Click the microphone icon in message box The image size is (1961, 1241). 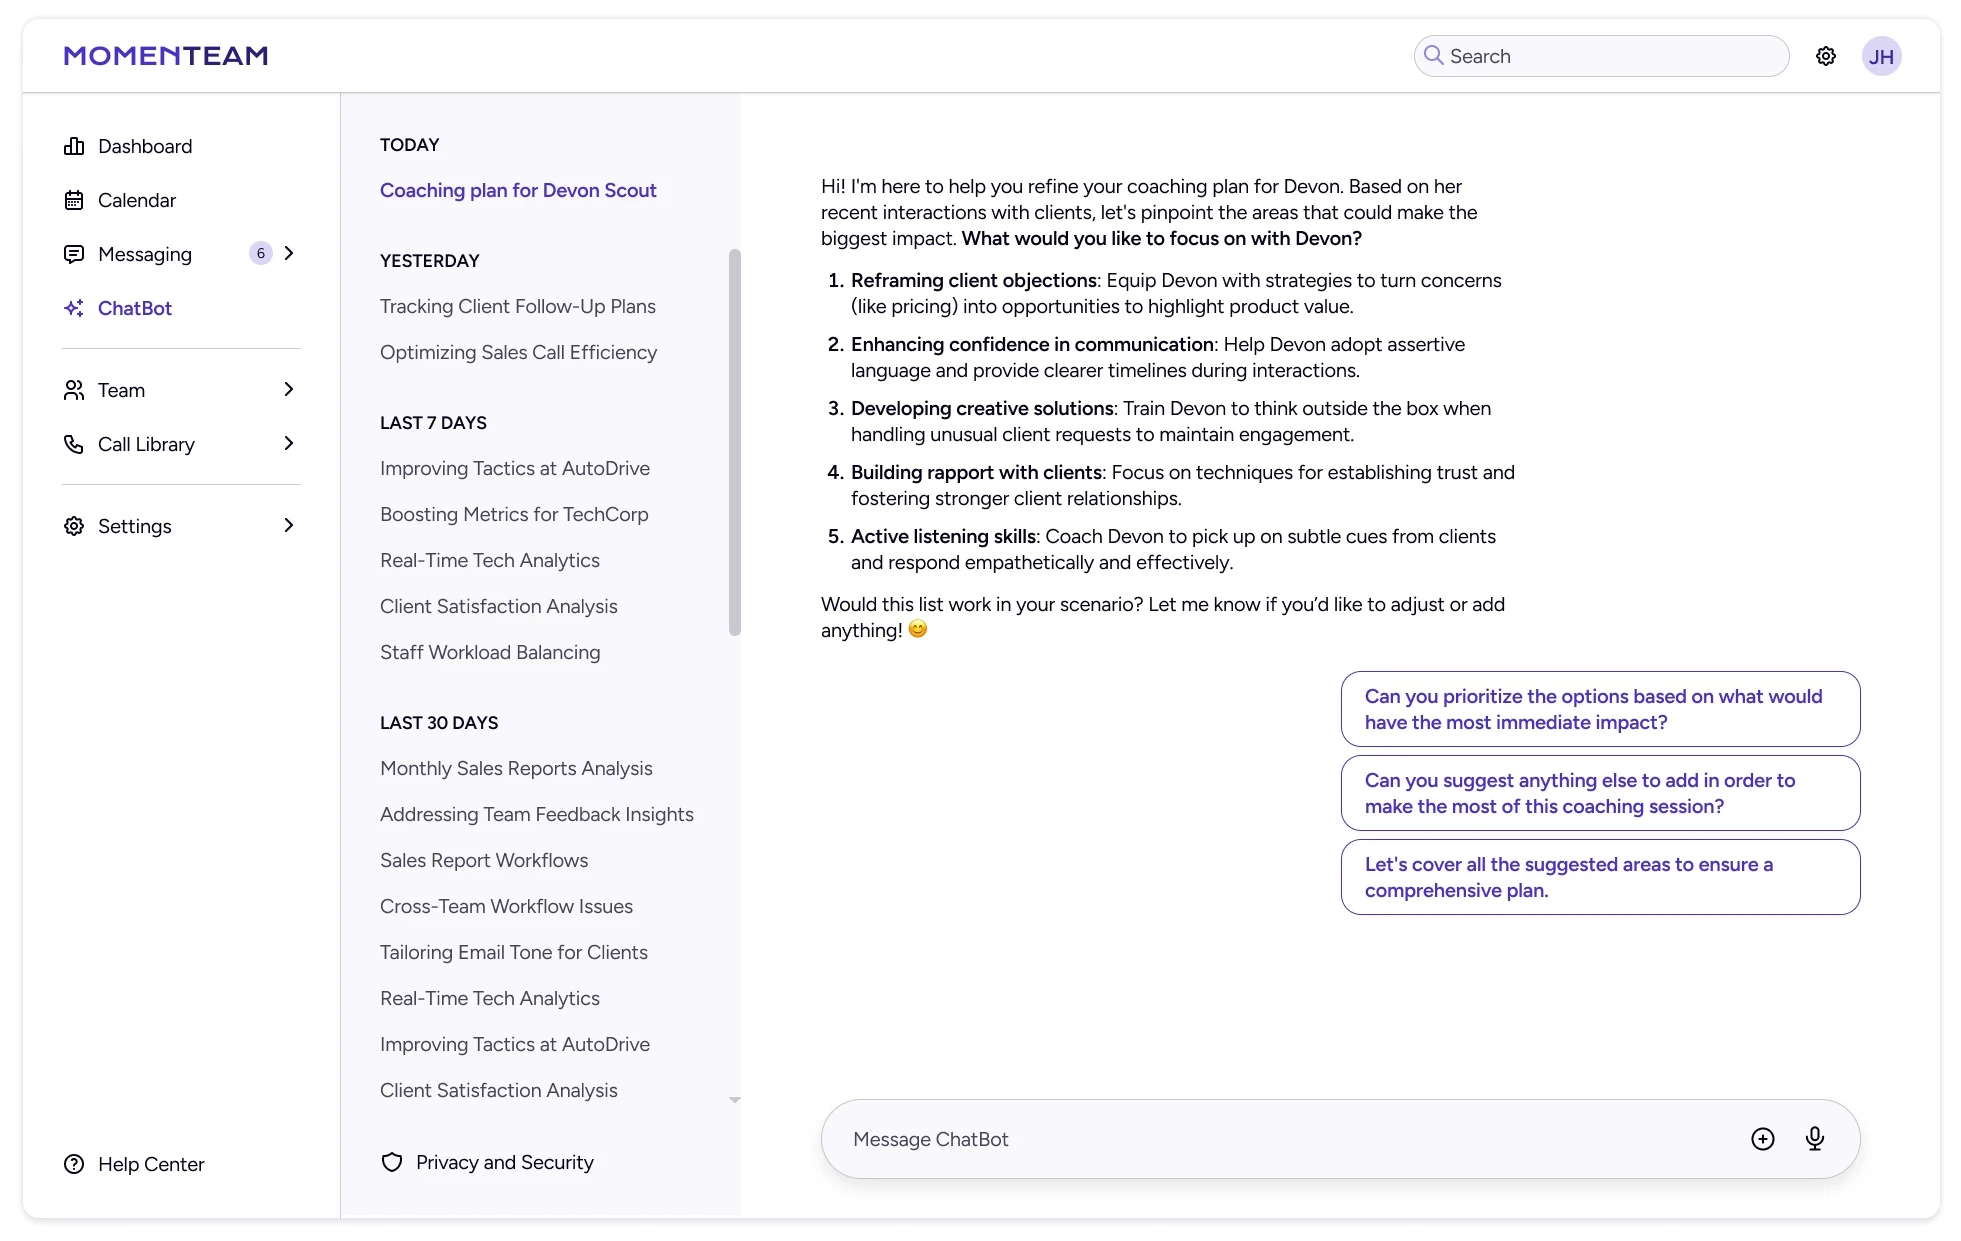click(x=1814, y=1139)
